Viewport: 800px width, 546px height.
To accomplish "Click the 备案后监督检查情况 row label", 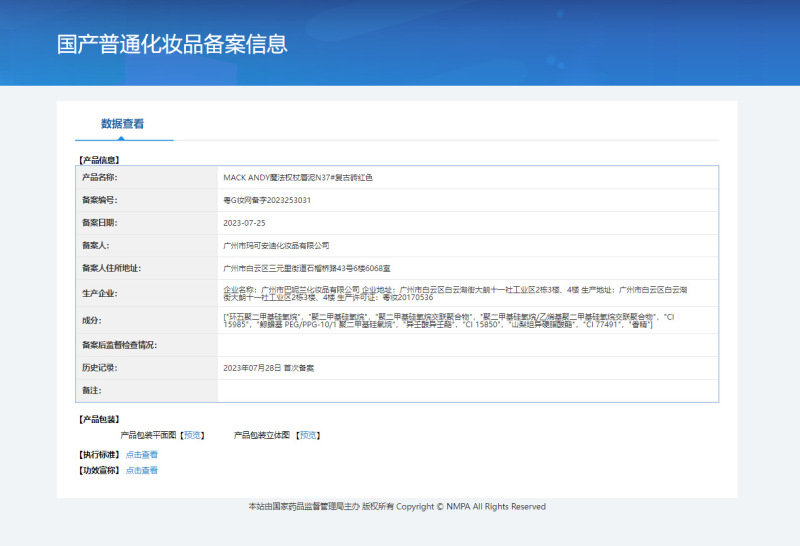I will click(119, 345).
